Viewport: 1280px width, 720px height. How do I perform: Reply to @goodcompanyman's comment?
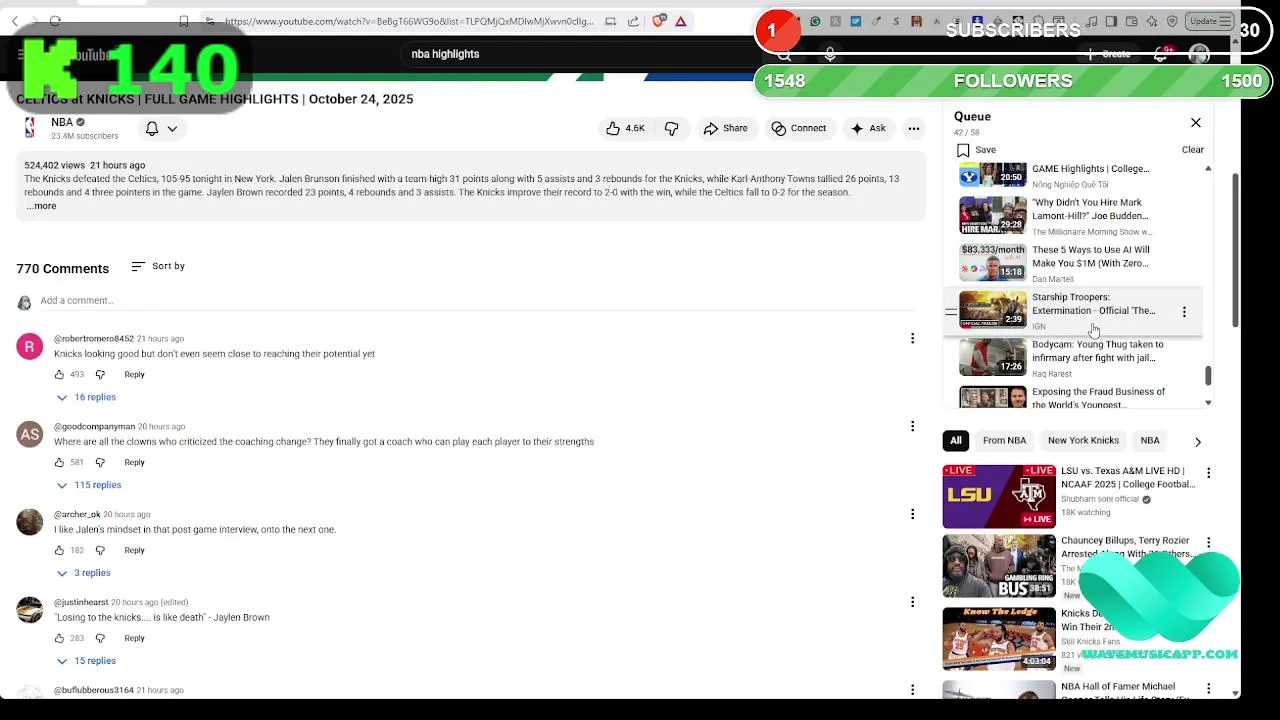[x=134, y=462]
